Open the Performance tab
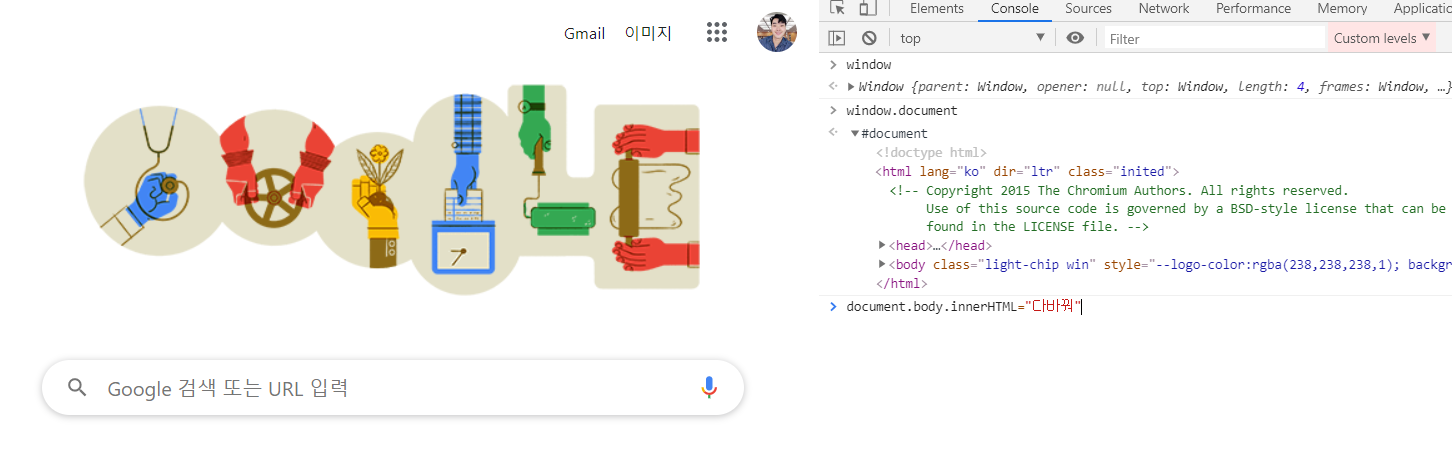 (x=1253, y=9)
